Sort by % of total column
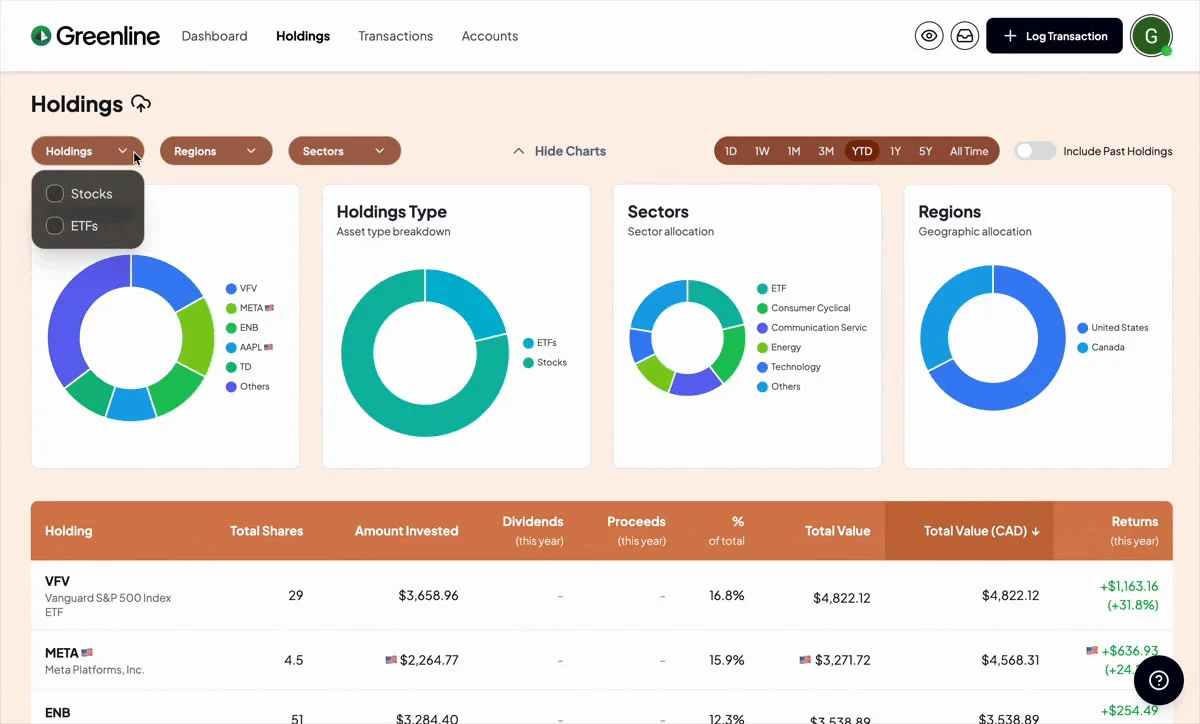The height and width of the screenshot is (724, 1200). pos(726,530)
